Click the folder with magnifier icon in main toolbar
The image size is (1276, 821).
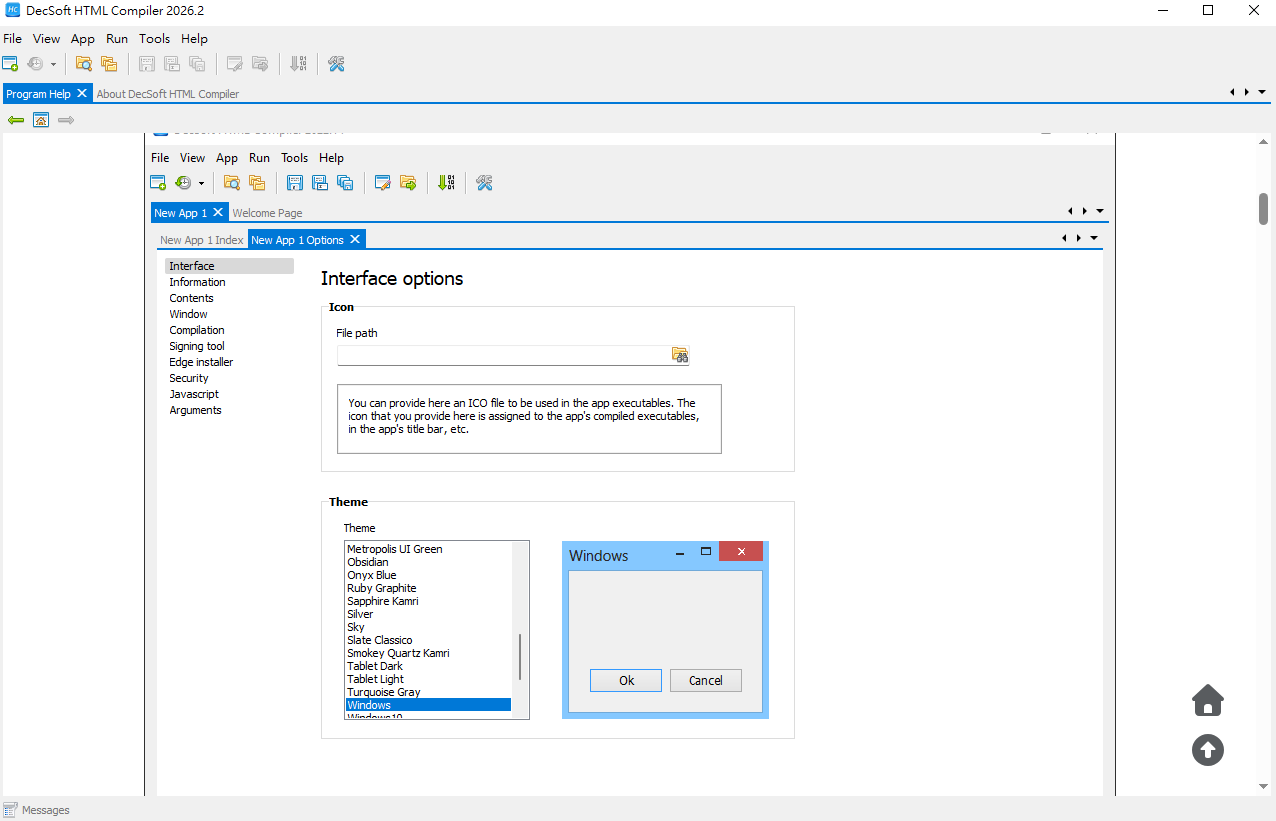pos(84,64)
